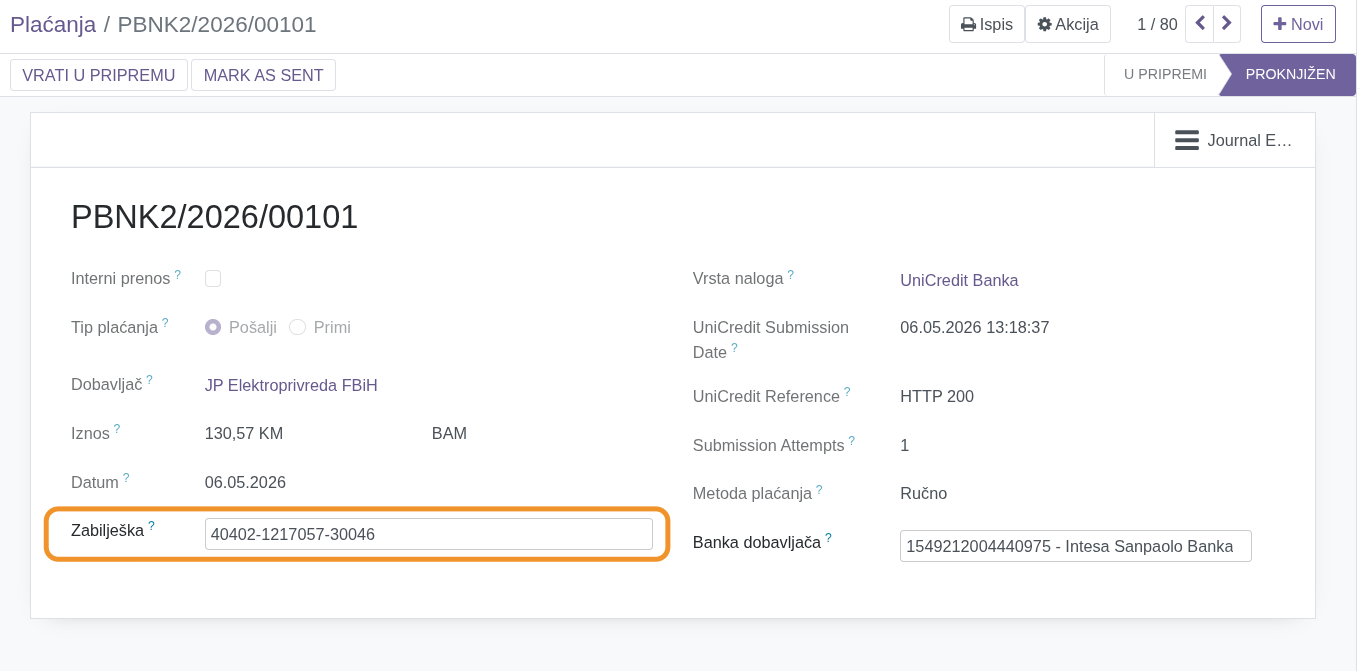
Task: Open the Journal Entries stat button
Action: point(1234,140)
